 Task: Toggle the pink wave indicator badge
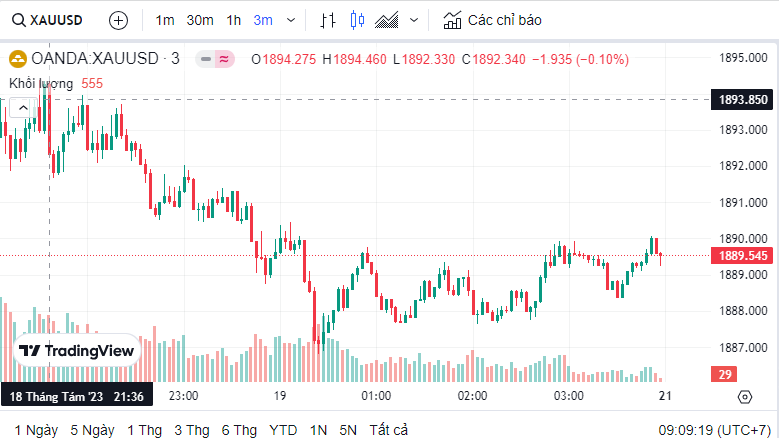click(x=224, y=59)
